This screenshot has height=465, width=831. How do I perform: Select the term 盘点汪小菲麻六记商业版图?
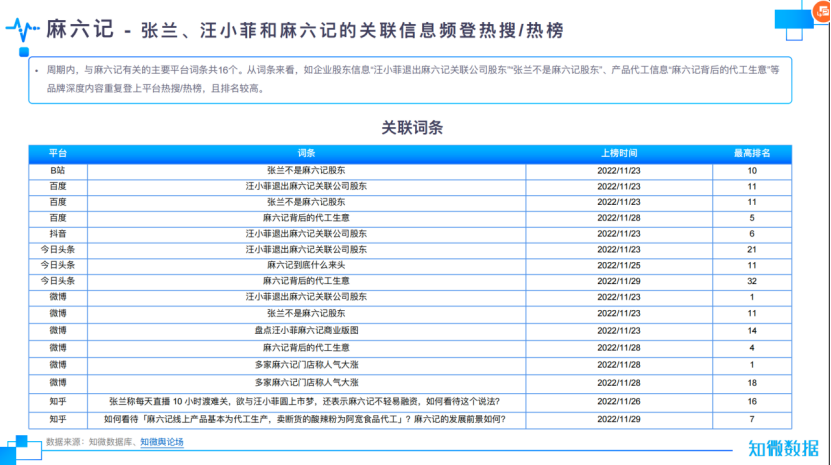click(306, 330)
